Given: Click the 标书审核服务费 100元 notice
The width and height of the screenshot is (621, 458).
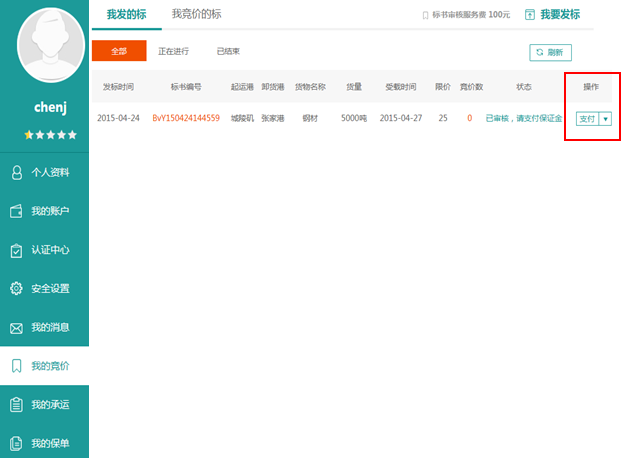Looking at the screenshot, I should (471, 15).
